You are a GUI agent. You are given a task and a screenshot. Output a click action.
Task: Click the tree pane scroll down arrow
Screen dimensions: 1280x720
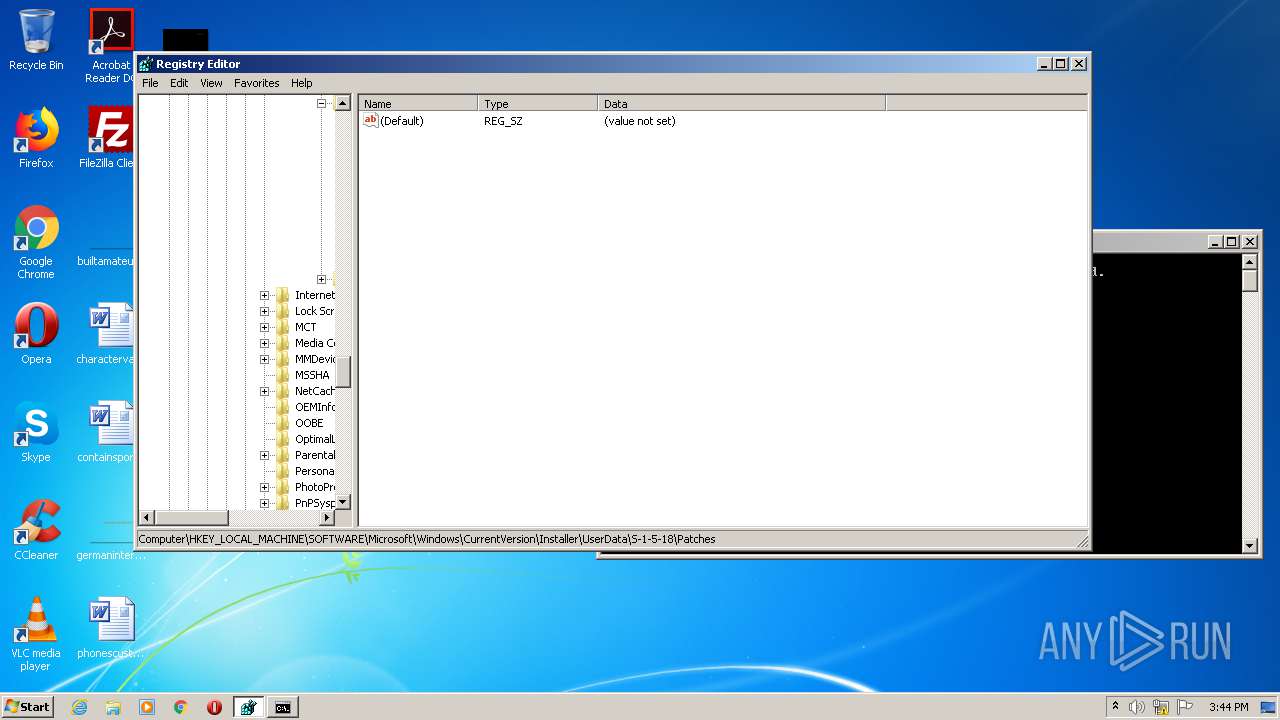point(343,501)
